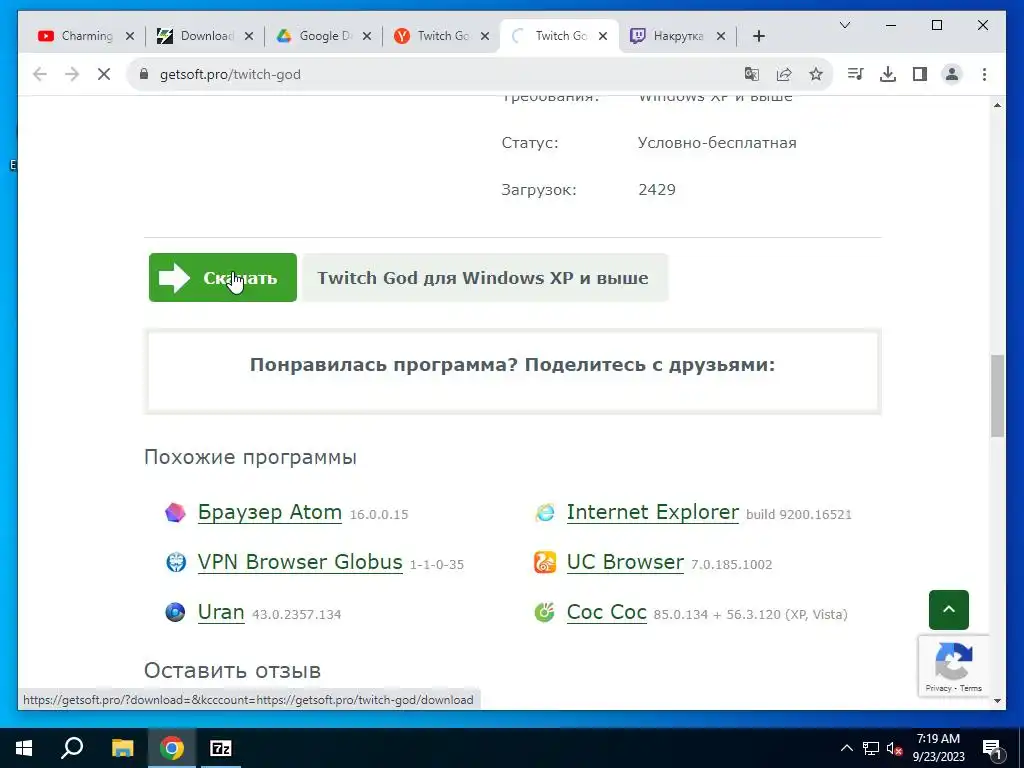Open the VPN Browser Globus link
Viewport: 1024px width, 768px height.
point(300,562)
